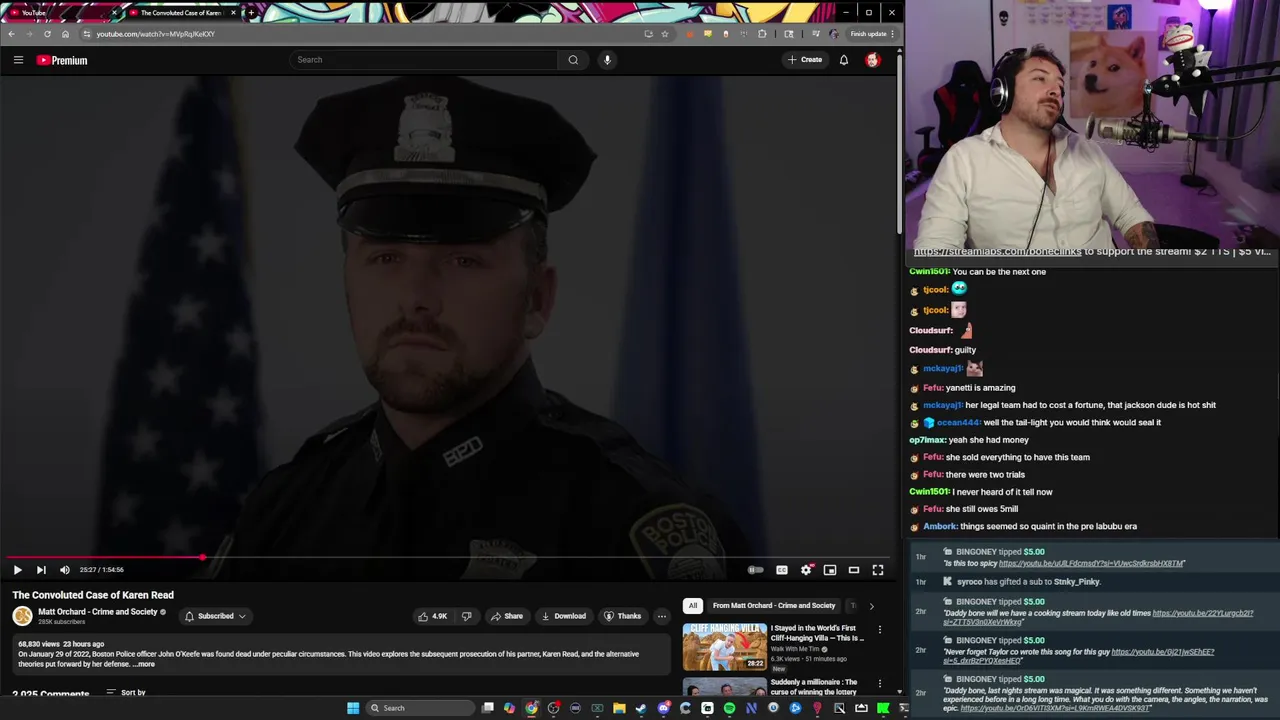
Task: Open Streamlabs donation link under webcam
Action: 997,252
